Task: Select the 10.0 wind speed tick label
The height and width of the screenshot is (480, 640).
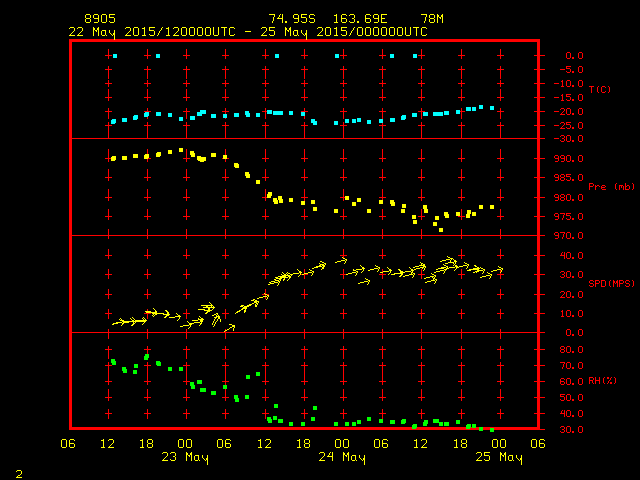Action: [x=571, y=314]
